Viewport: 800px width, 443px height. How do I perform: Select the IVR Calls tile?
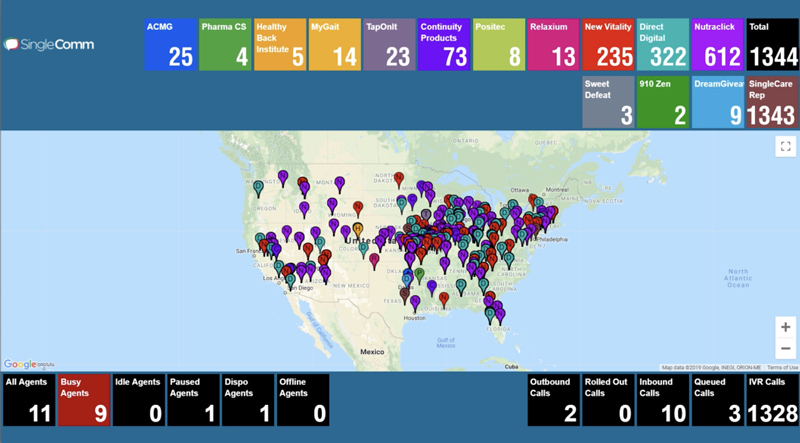[772, 400]
